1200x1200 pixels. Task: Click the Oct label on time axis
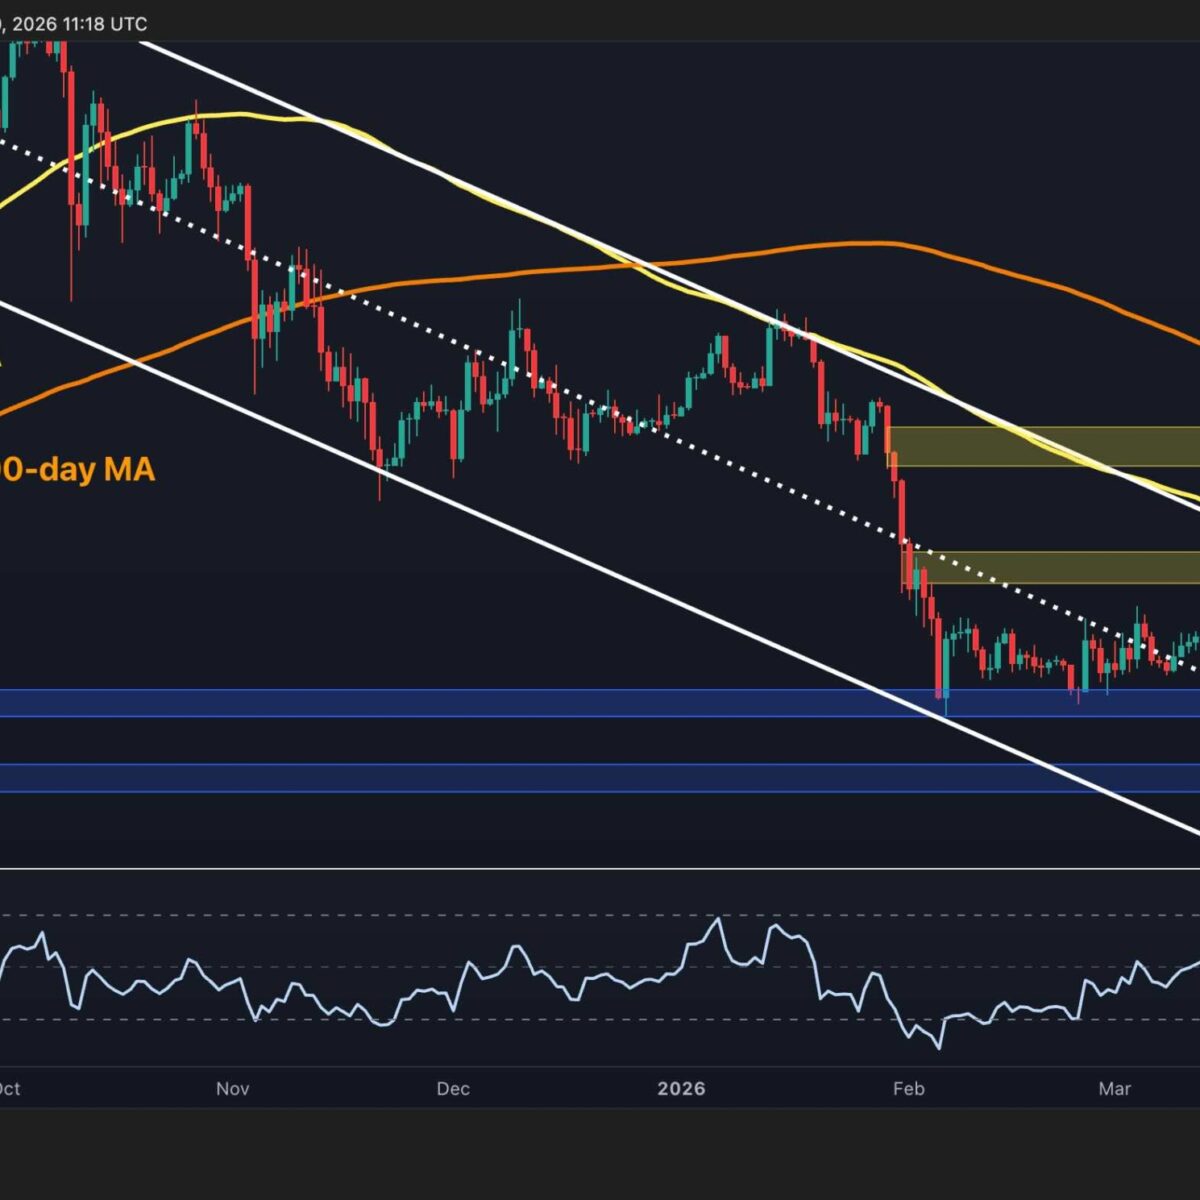(8, 1088)
